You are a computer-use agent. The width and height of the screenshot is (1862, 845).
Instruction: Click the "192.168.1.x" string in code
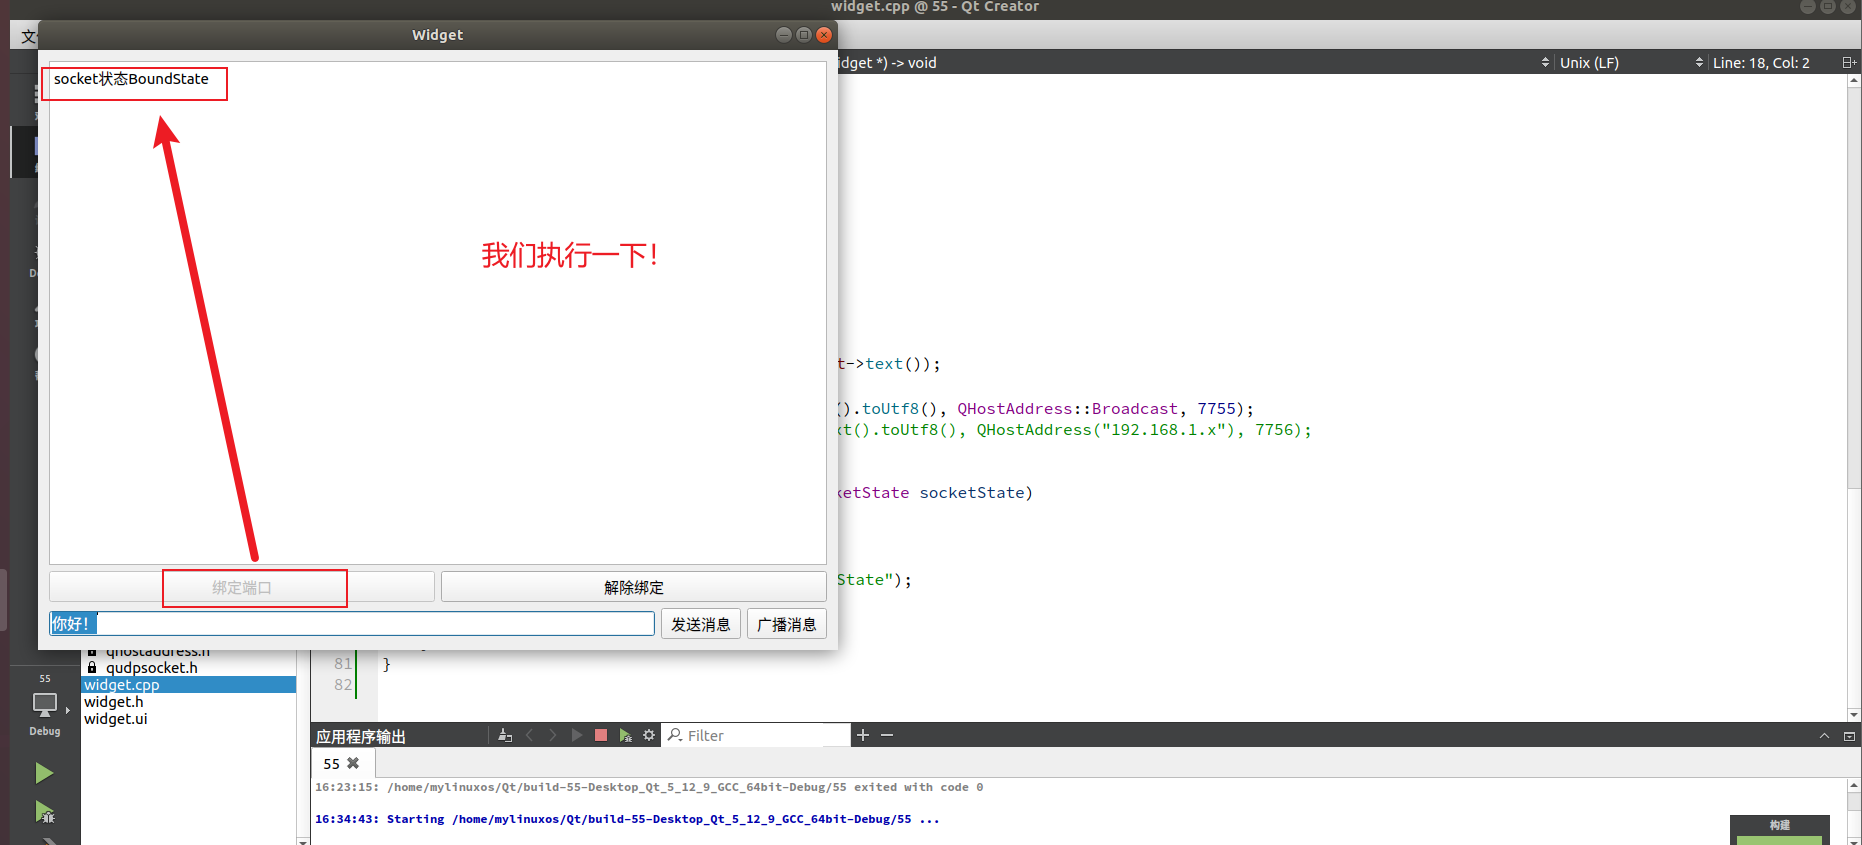tap(1163, 430)
